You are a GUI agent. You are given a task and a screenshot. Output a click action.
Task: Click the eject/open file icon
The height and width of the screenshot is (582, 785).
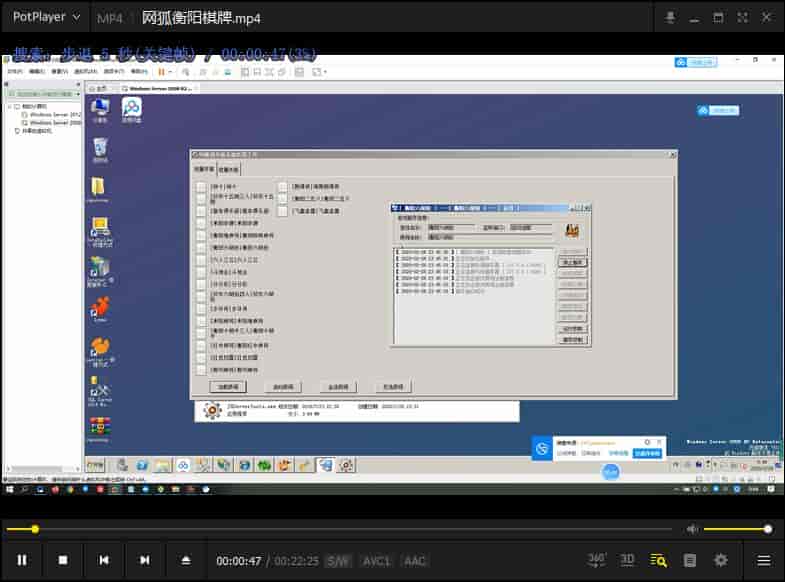(x=186, y=560)
